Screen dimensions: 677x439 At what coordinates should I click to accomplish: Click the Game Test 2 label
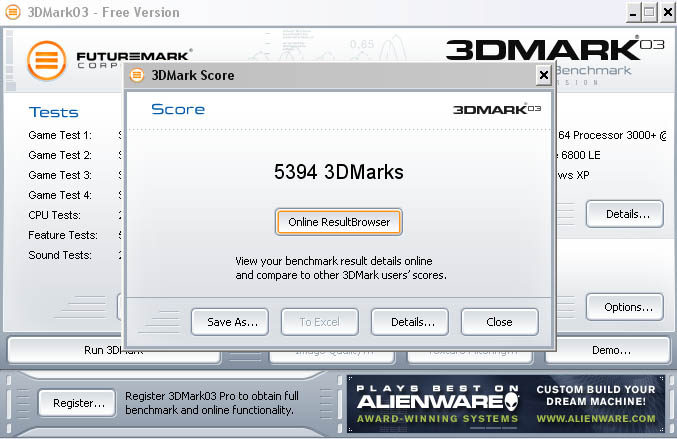click(x=60, y=155)
